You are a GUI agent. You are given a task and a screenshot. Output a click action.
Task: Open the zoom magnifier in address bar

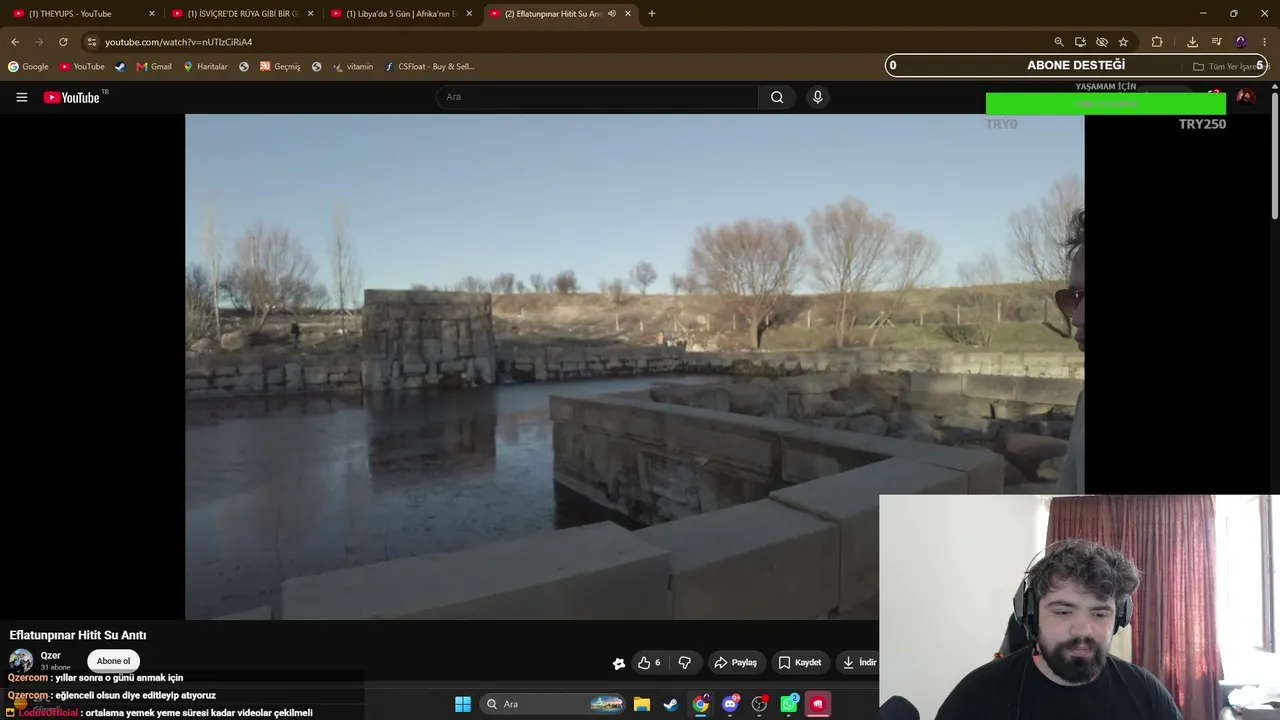coord(1059,42)
